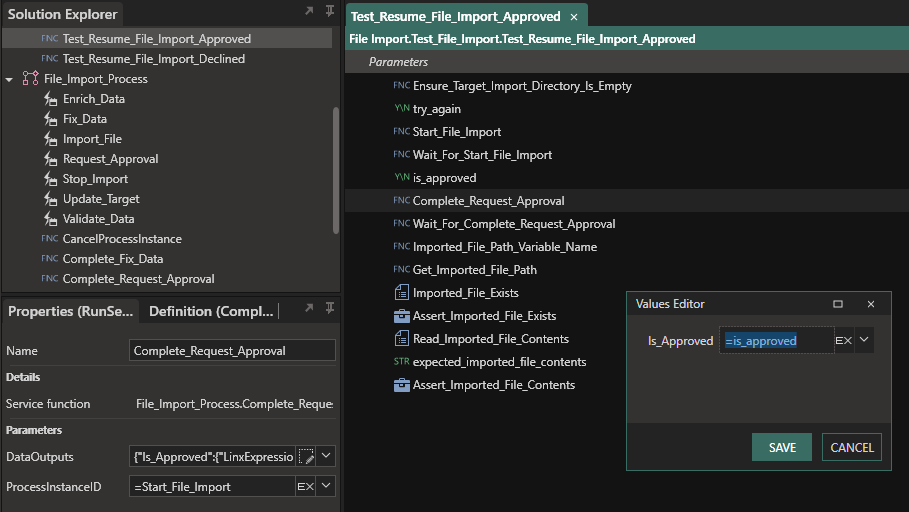Viewport: 909px width, 512px height.
Task: Select Ensure_Target_Import_Directory_Is_Empty step
Action: coord(522,86)
